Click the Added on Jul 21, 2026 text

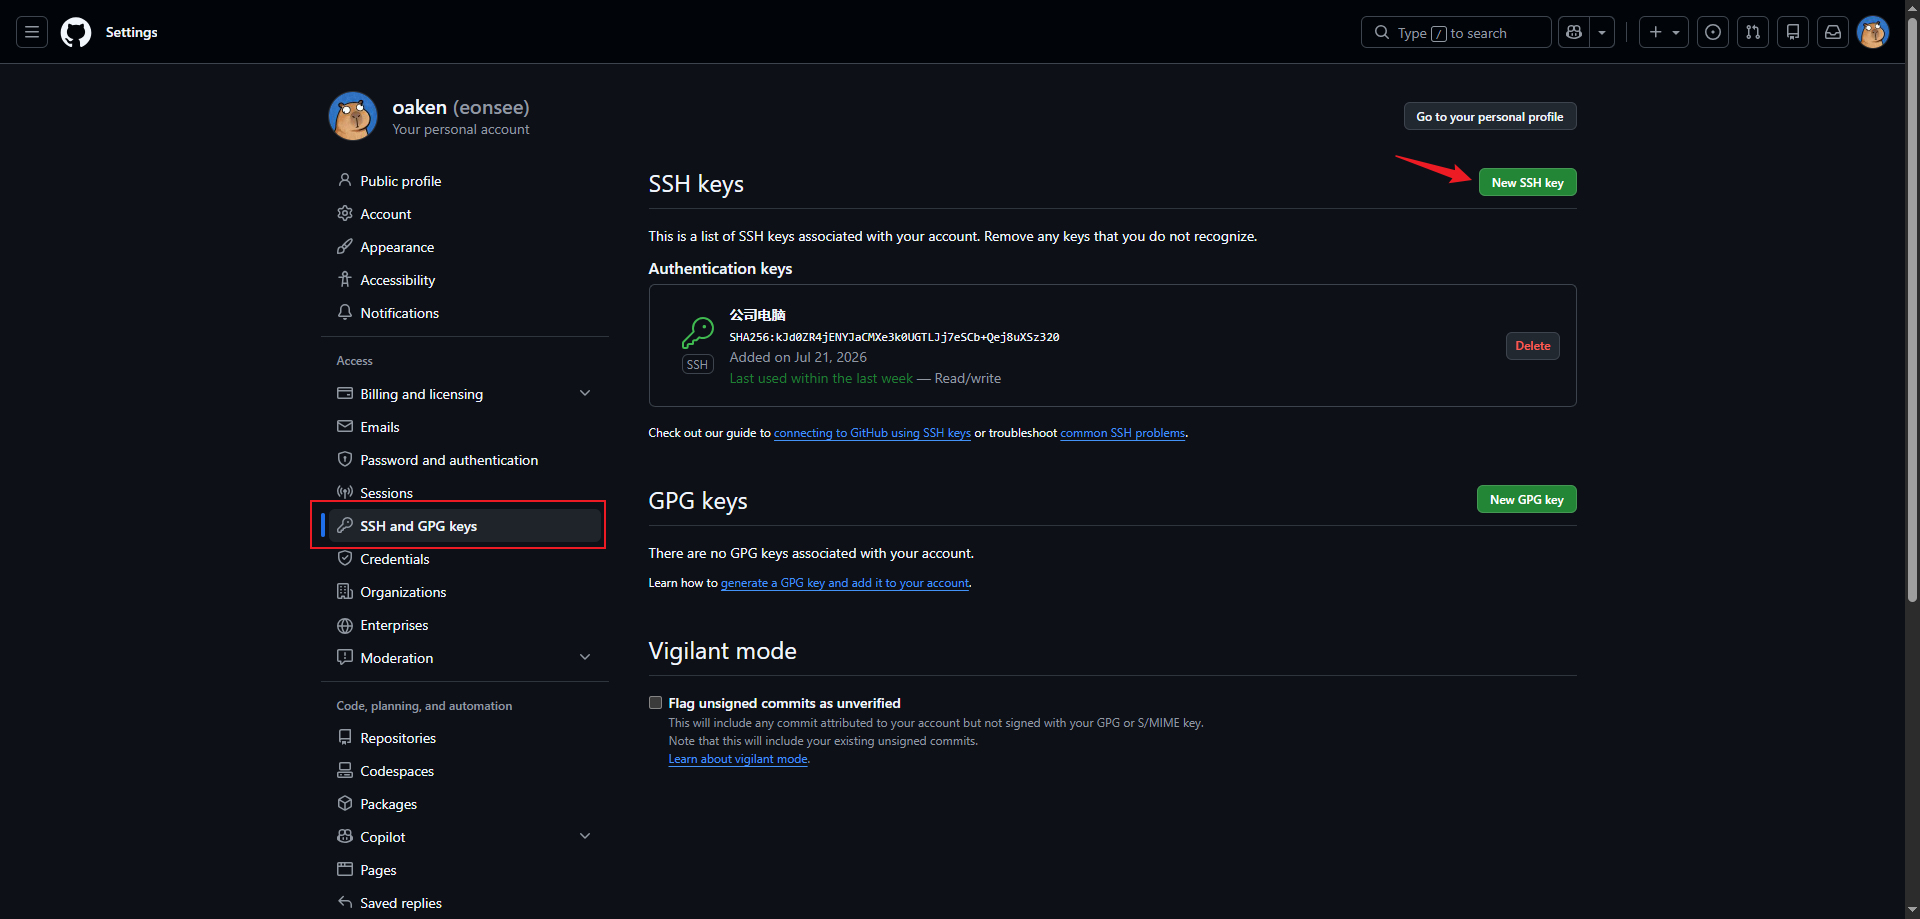click(x=798, y=357)
